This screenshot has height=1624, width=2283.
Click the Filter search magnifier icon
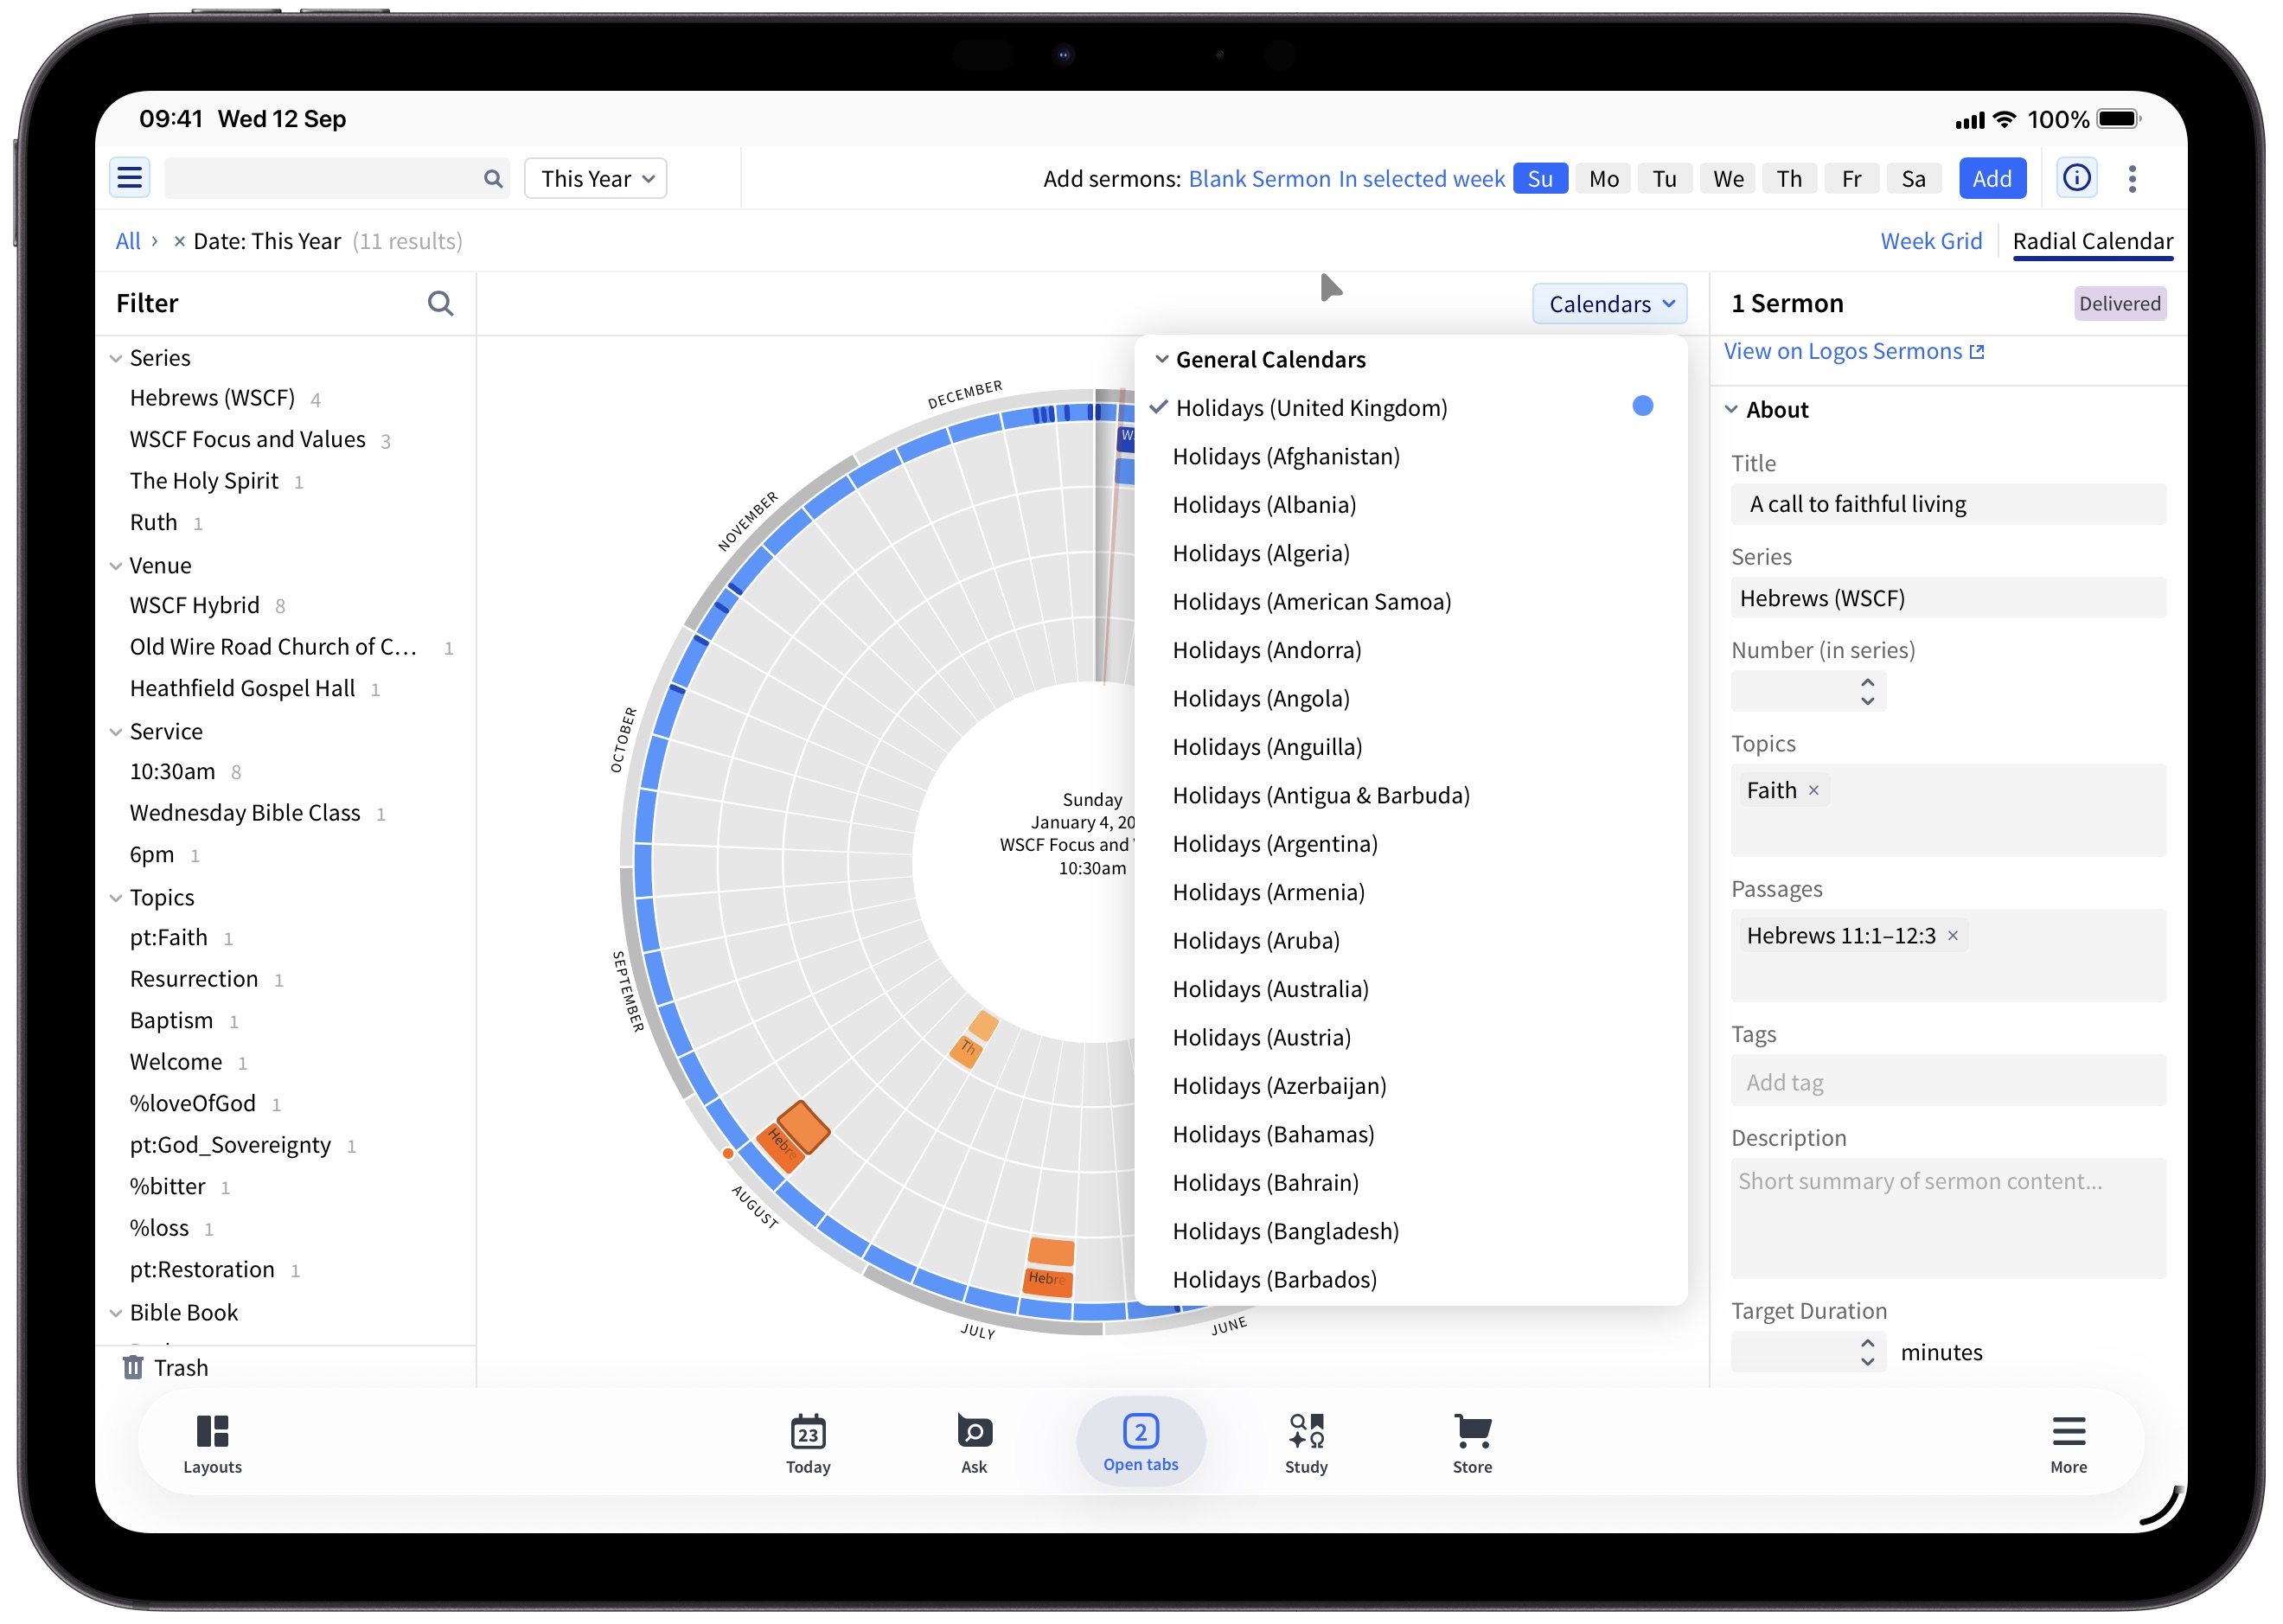click(440, 303)
